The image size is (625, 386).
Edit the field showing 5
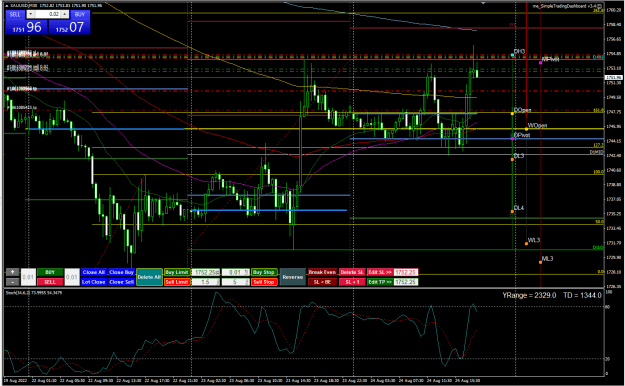[236, 282]
